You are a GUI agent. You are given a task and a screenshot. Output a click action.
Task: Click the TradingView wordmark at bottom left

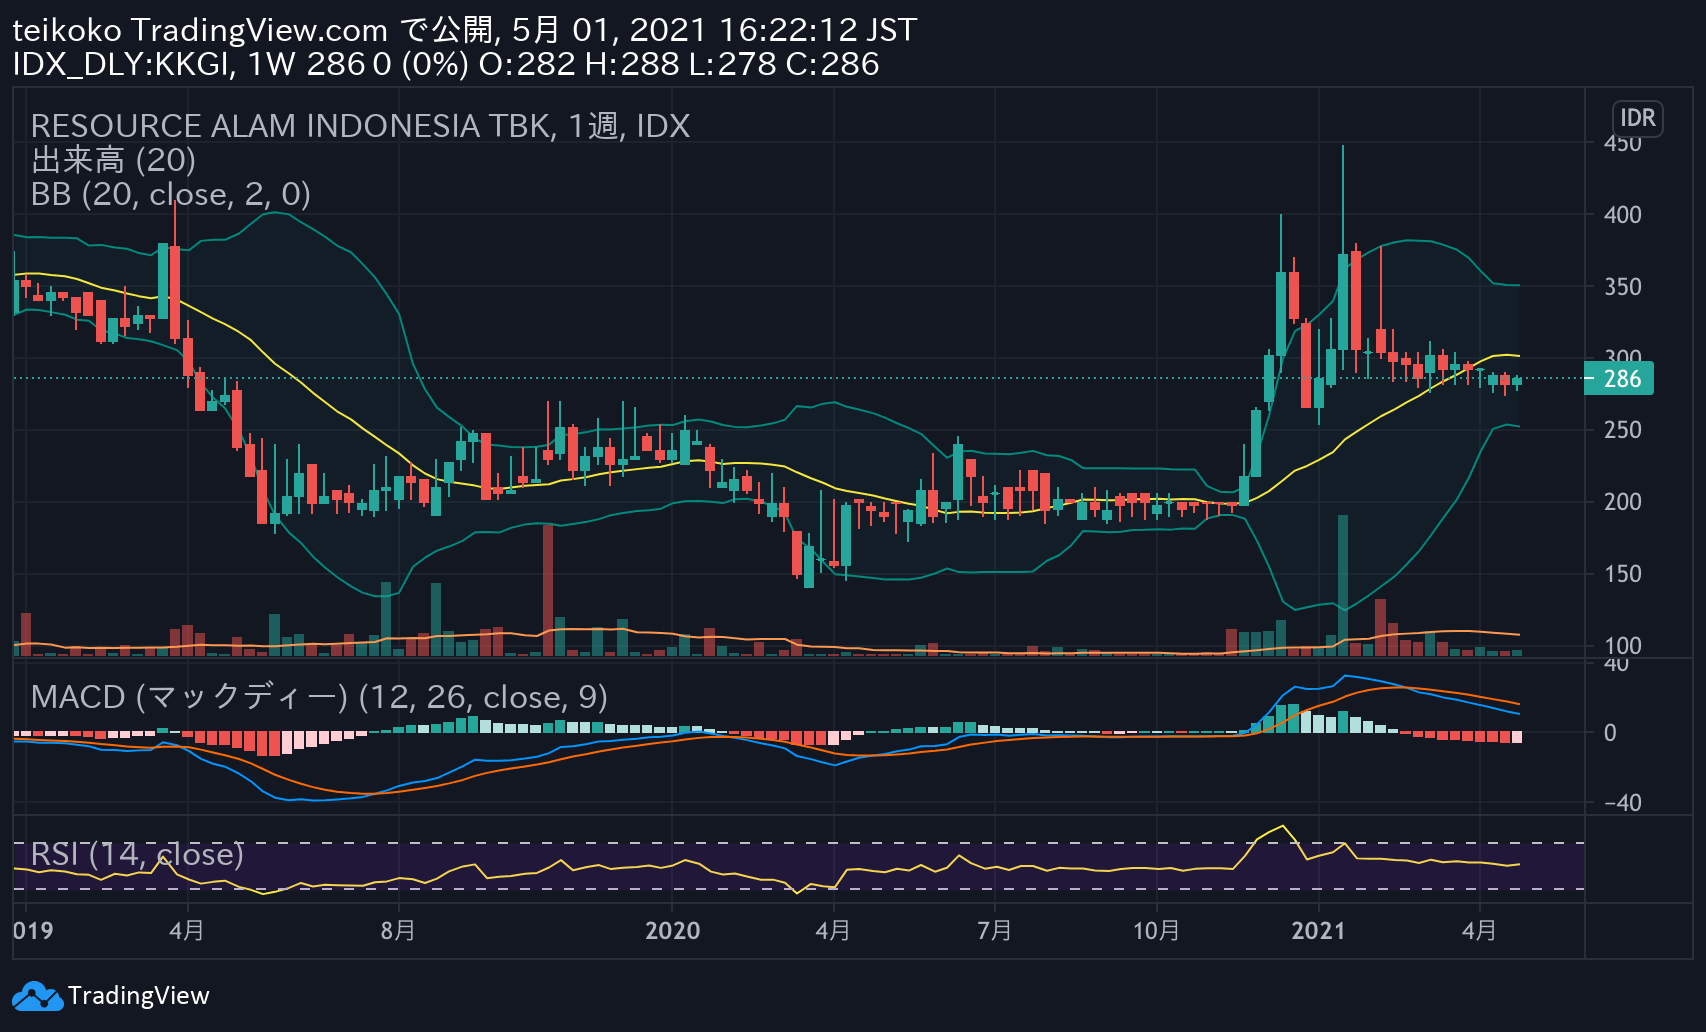pyautogui.click(x=139, y=996)
